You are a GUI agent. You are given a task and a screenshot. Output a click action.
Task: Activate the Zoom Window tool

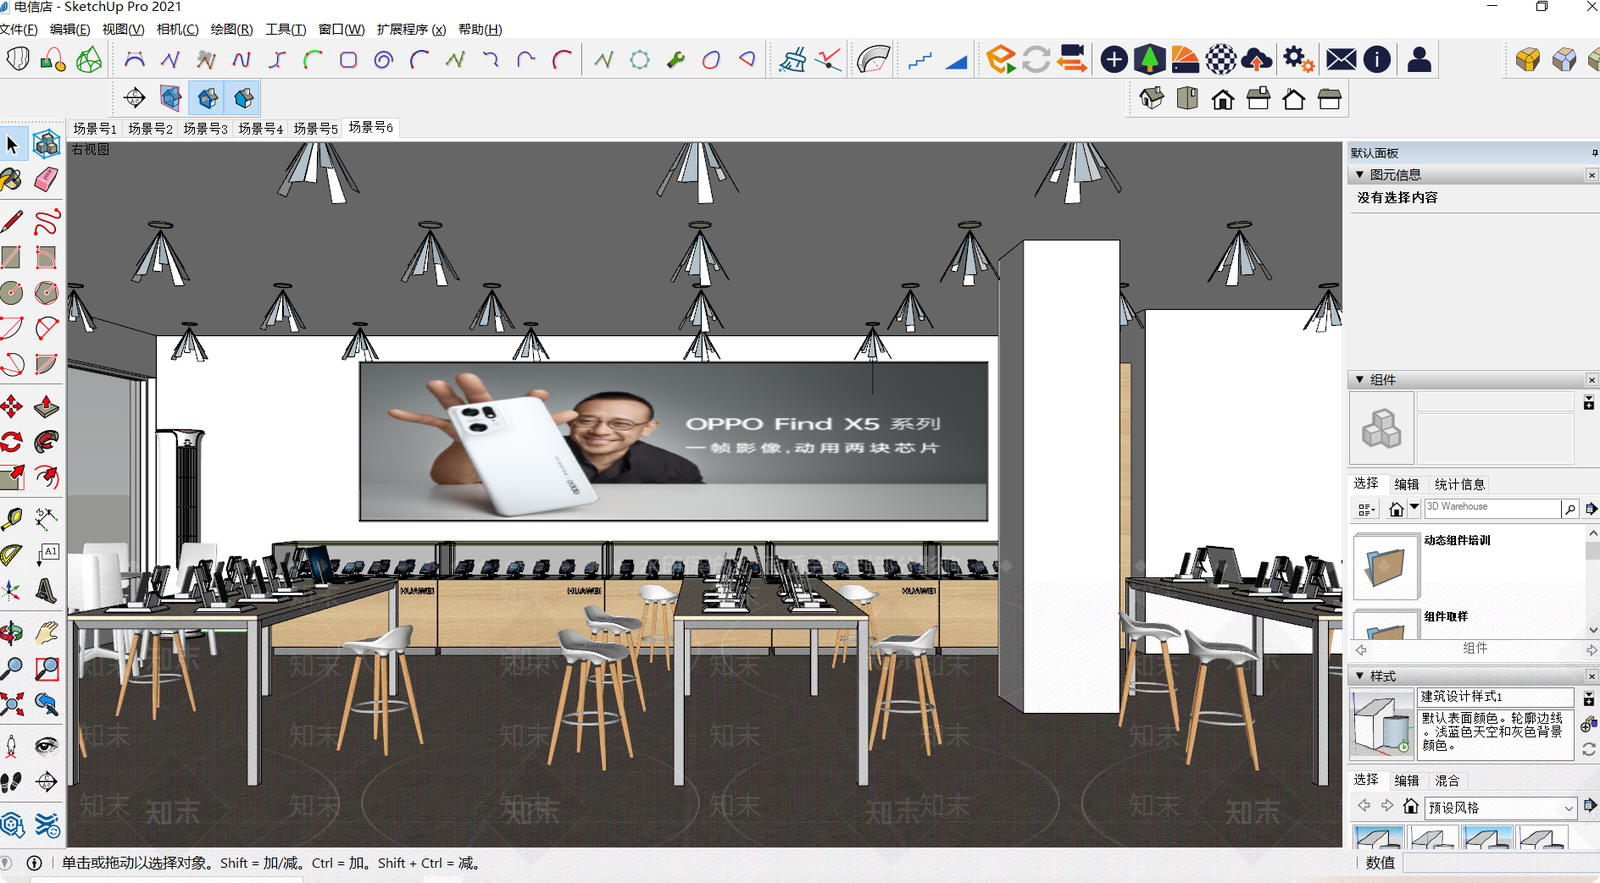pos(46,668)
